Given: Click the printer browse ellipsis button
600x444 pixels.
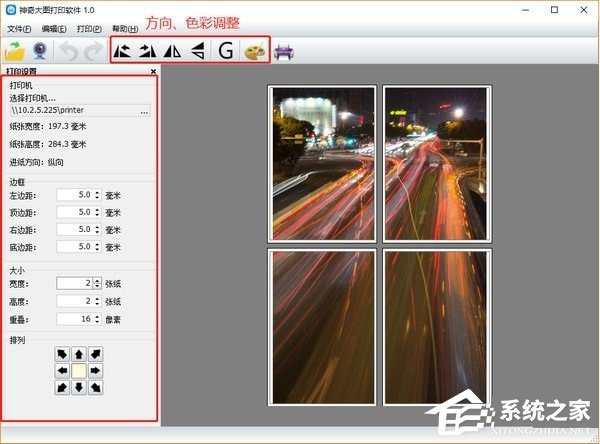Looking at the screenshot, I should pyautogui.click(x=145, y=112).
